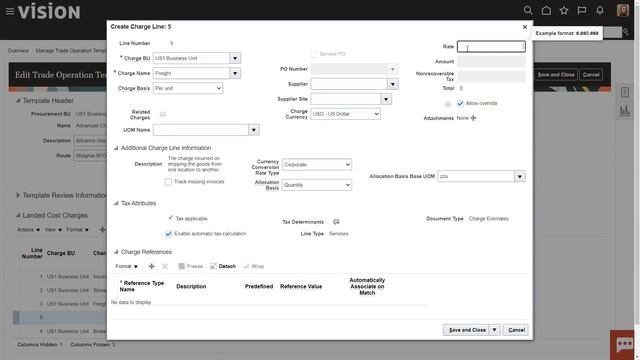Viewport: 640px width, 360px height.
Task: Select line 2 row in charges table
Action: tap(60, 290)
